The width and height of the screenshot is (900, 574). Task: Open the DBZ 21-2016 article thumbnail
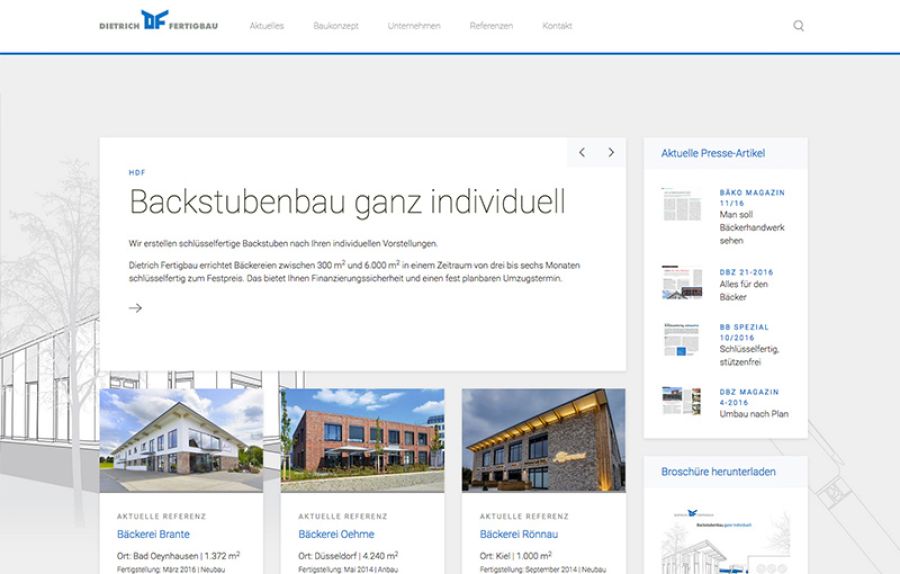682,282
